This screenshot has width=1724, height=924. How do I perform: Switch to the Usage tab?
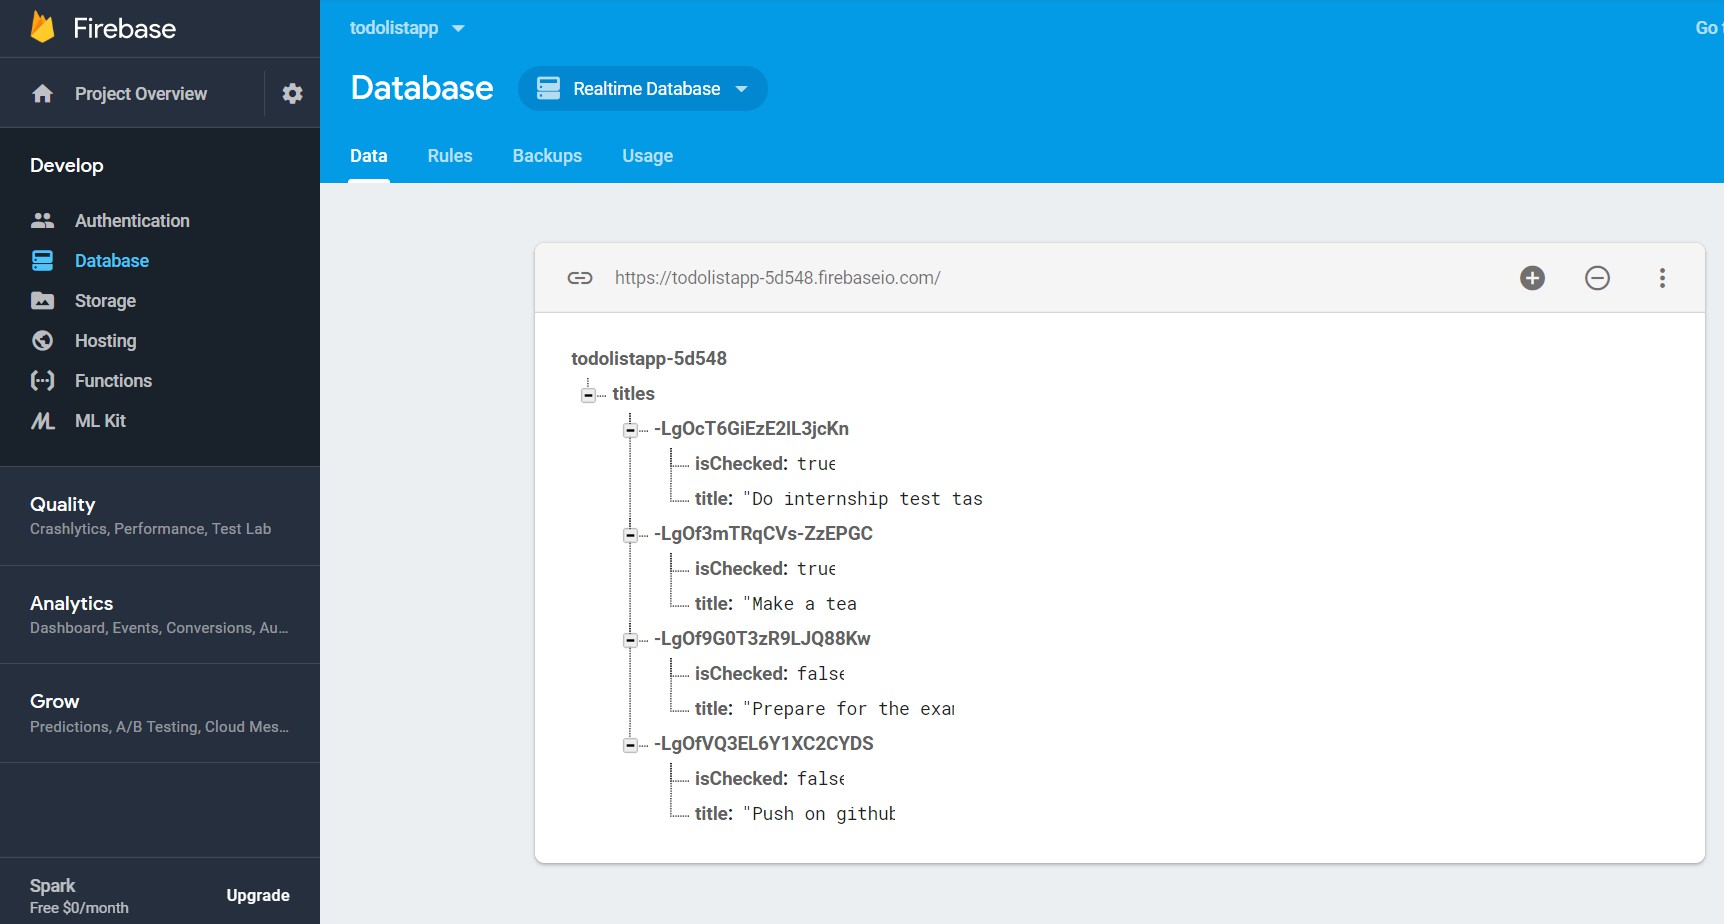click(647, 156)
